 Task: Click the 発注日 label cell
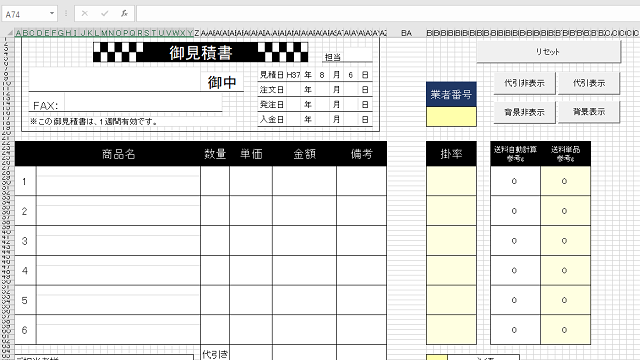coord(271,104)
